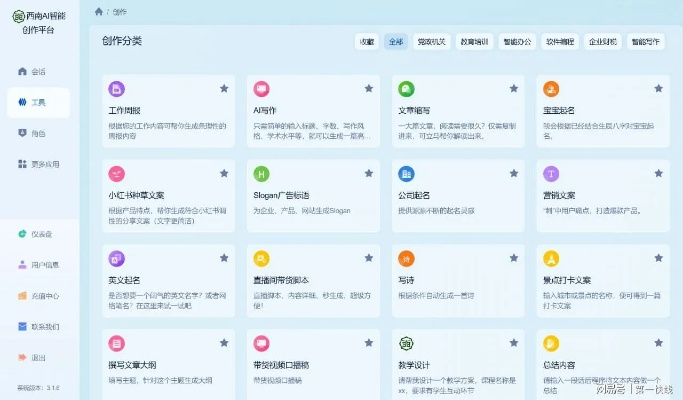
Task: Click the 工作周报 purple card icon
Action: click(x=116, y=89)
